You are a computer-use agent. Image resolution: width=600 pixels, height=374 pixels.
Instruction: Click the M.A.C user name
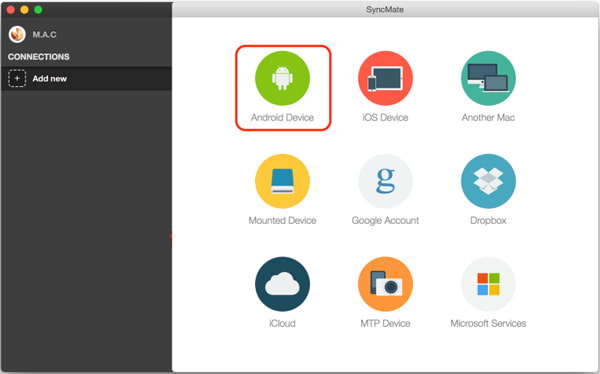[x=44, y=34]
